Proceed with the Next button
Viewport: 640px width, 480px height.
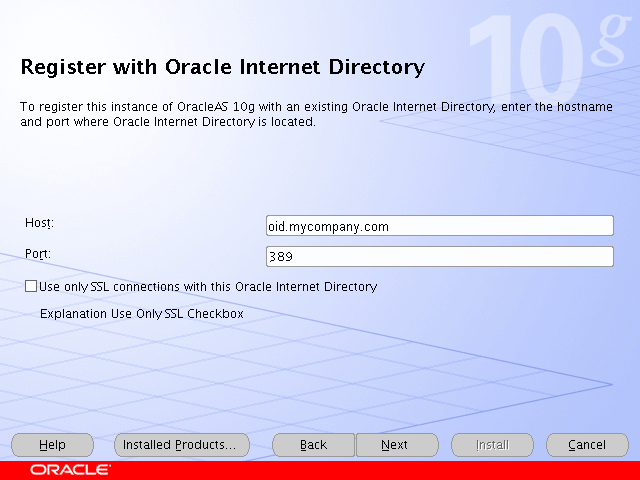(397, 445)
